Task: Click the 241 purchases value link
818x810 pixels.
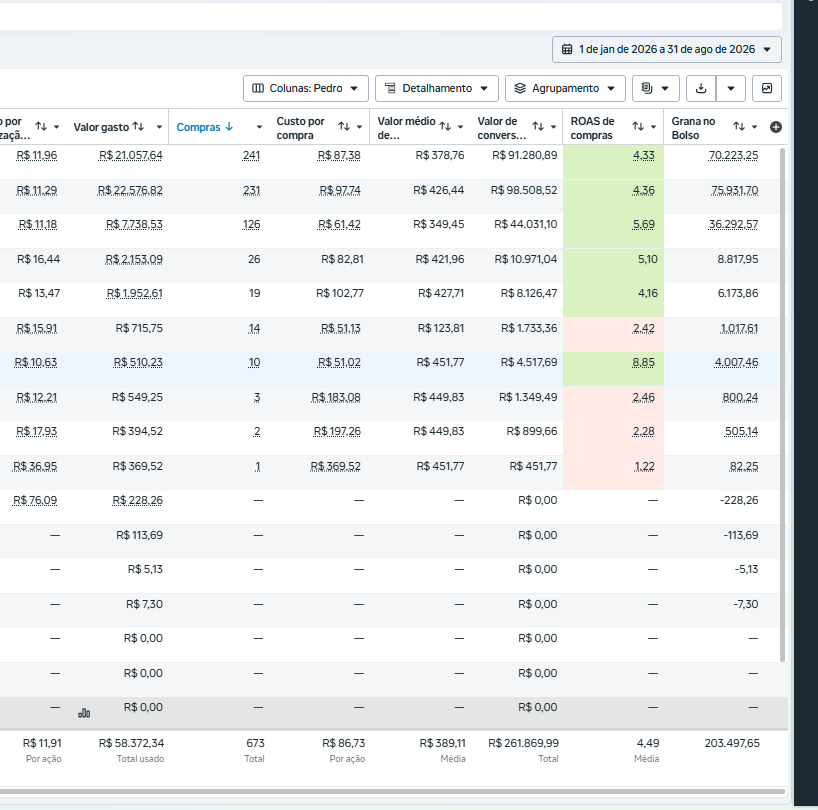Action: [251, 155]
